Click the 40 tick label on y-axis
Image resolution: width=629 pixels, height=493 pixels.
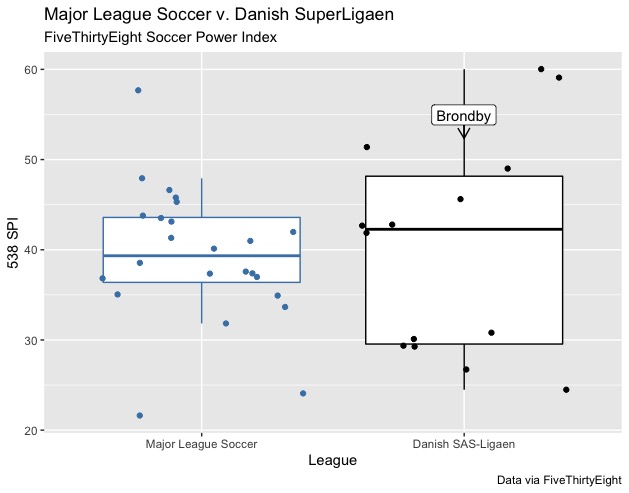click(x=32, y=250)
